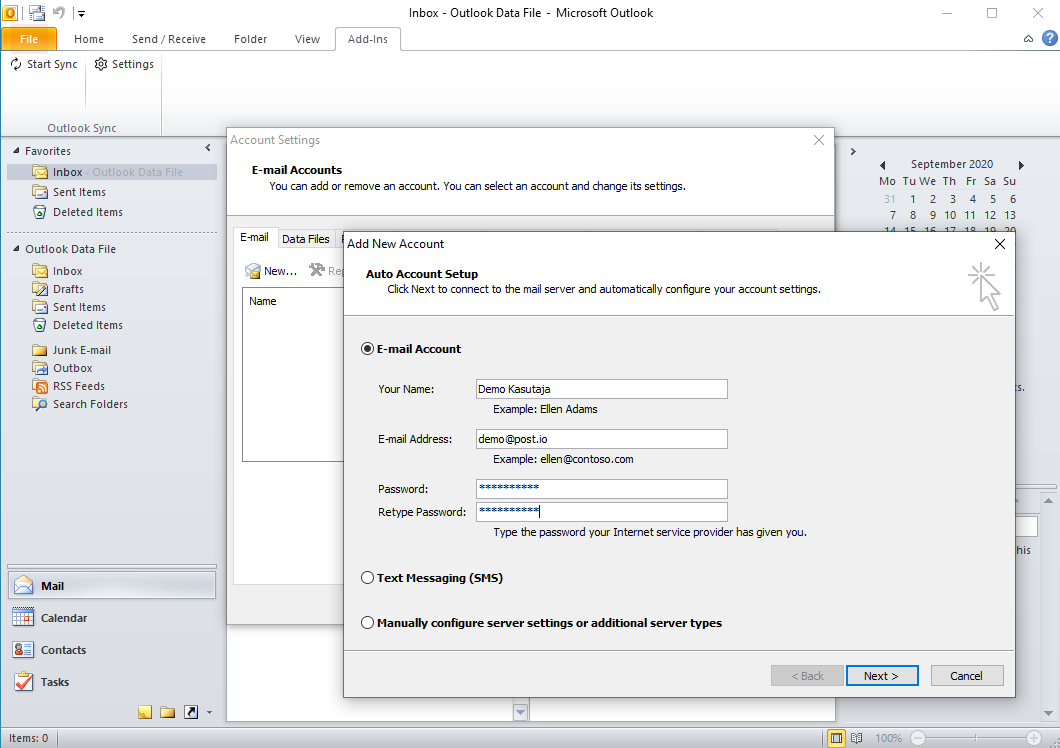Select Manually configure server settings option
This screenshot has width=1060, height=748.
(x=367, y=623)
